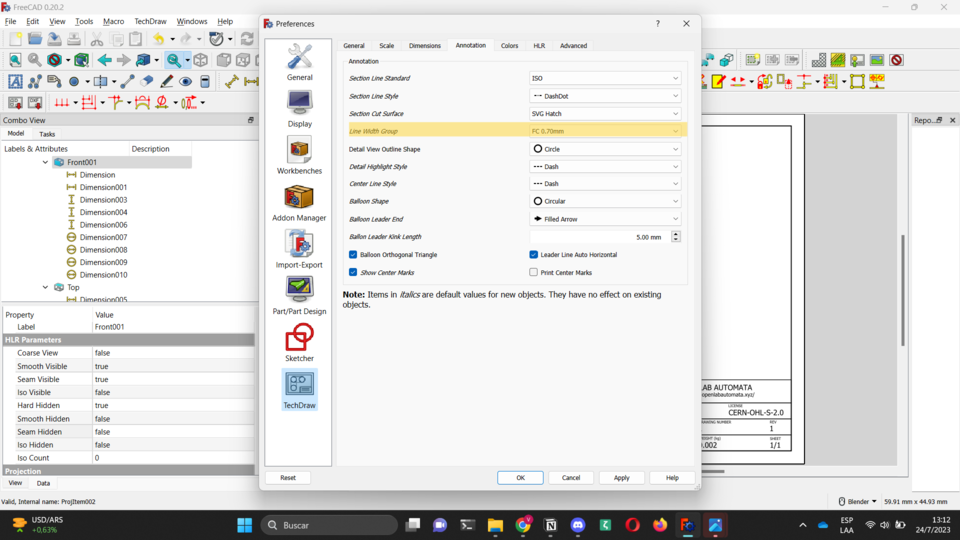Switch to Tasks tab in Combo View

[47, 134]
